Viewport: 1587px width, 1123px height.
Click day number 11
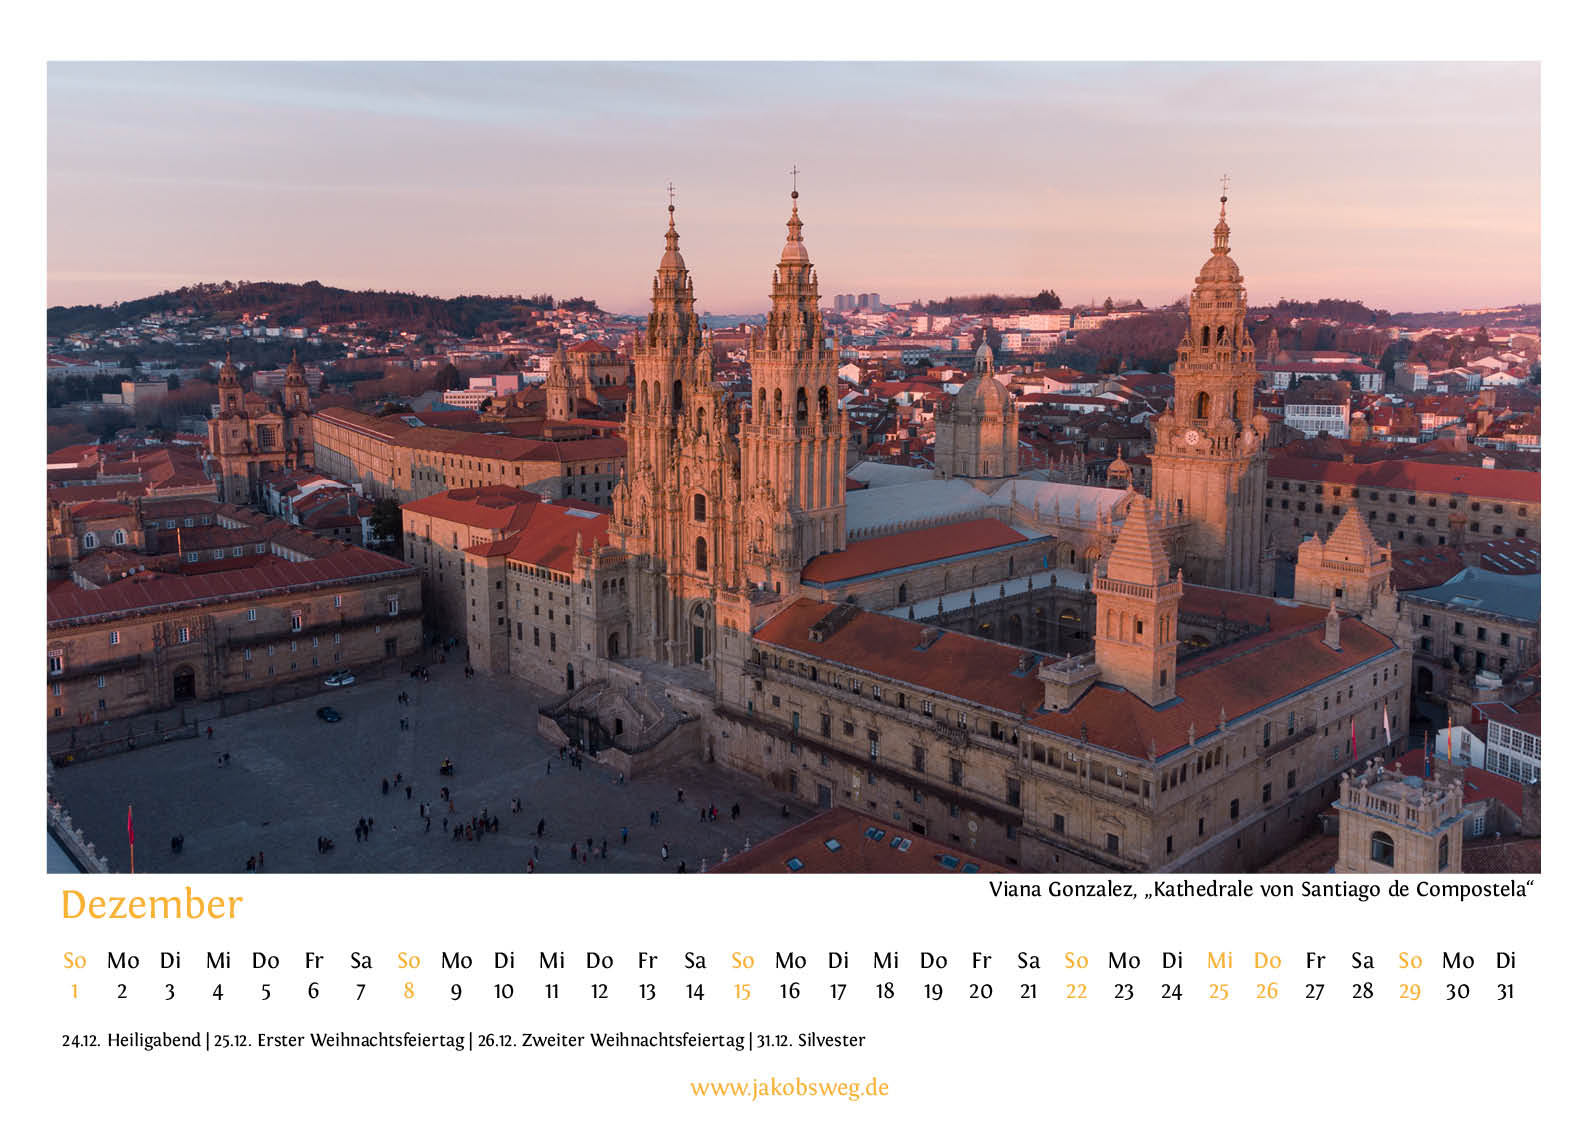point(552,991)
